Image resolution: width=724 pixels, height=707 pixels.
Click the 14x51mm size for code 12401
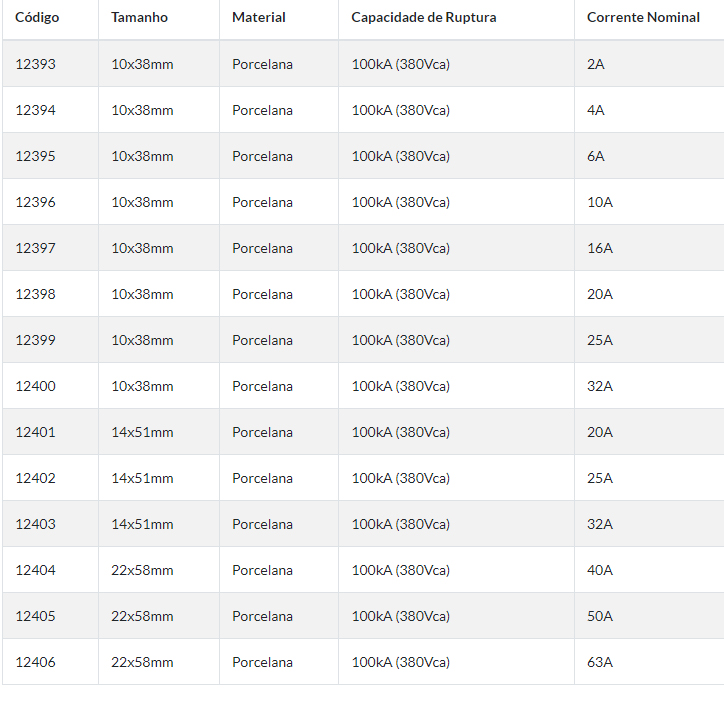142,432
